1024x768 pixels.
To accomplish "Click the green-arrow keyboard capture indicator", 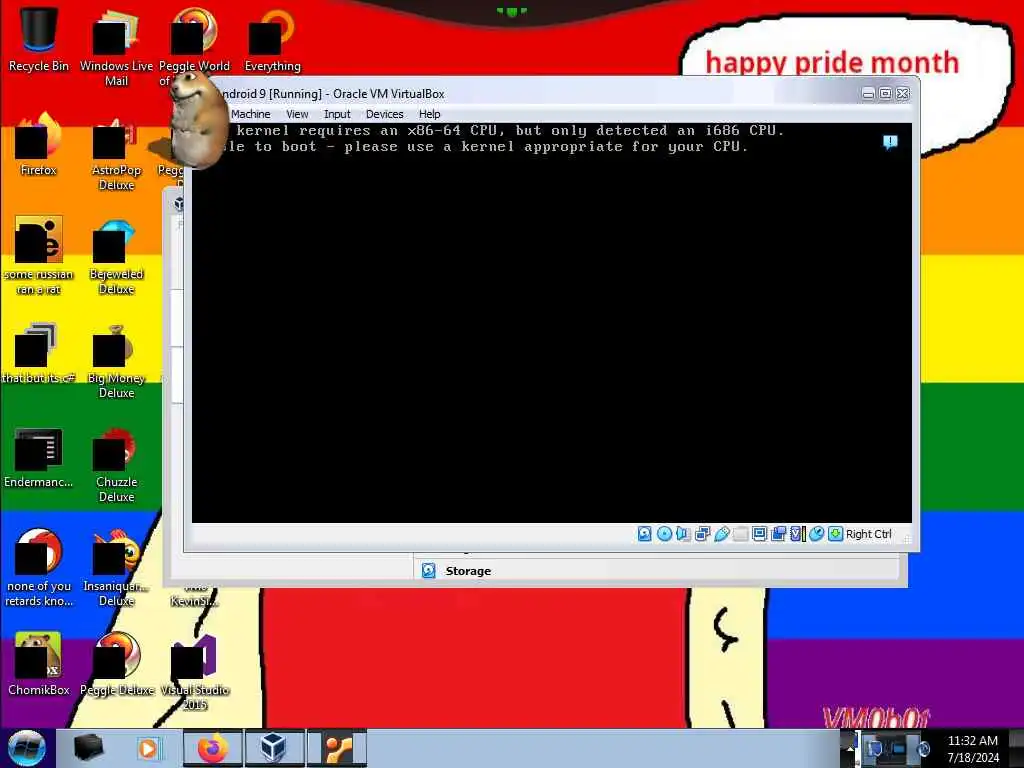I will point(835,534).
